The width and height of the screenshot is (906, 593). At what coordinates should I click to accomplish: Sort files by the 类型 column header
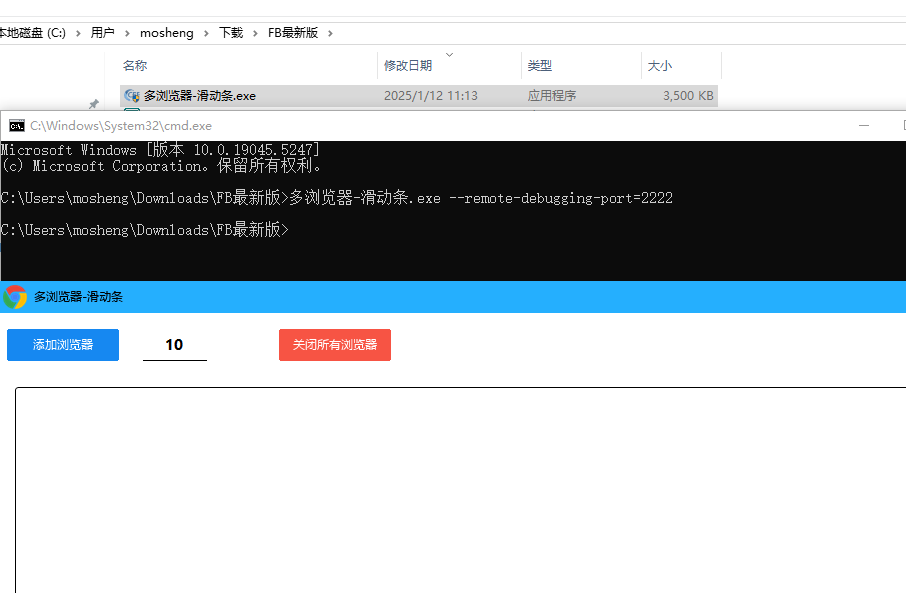pos(539,65)
